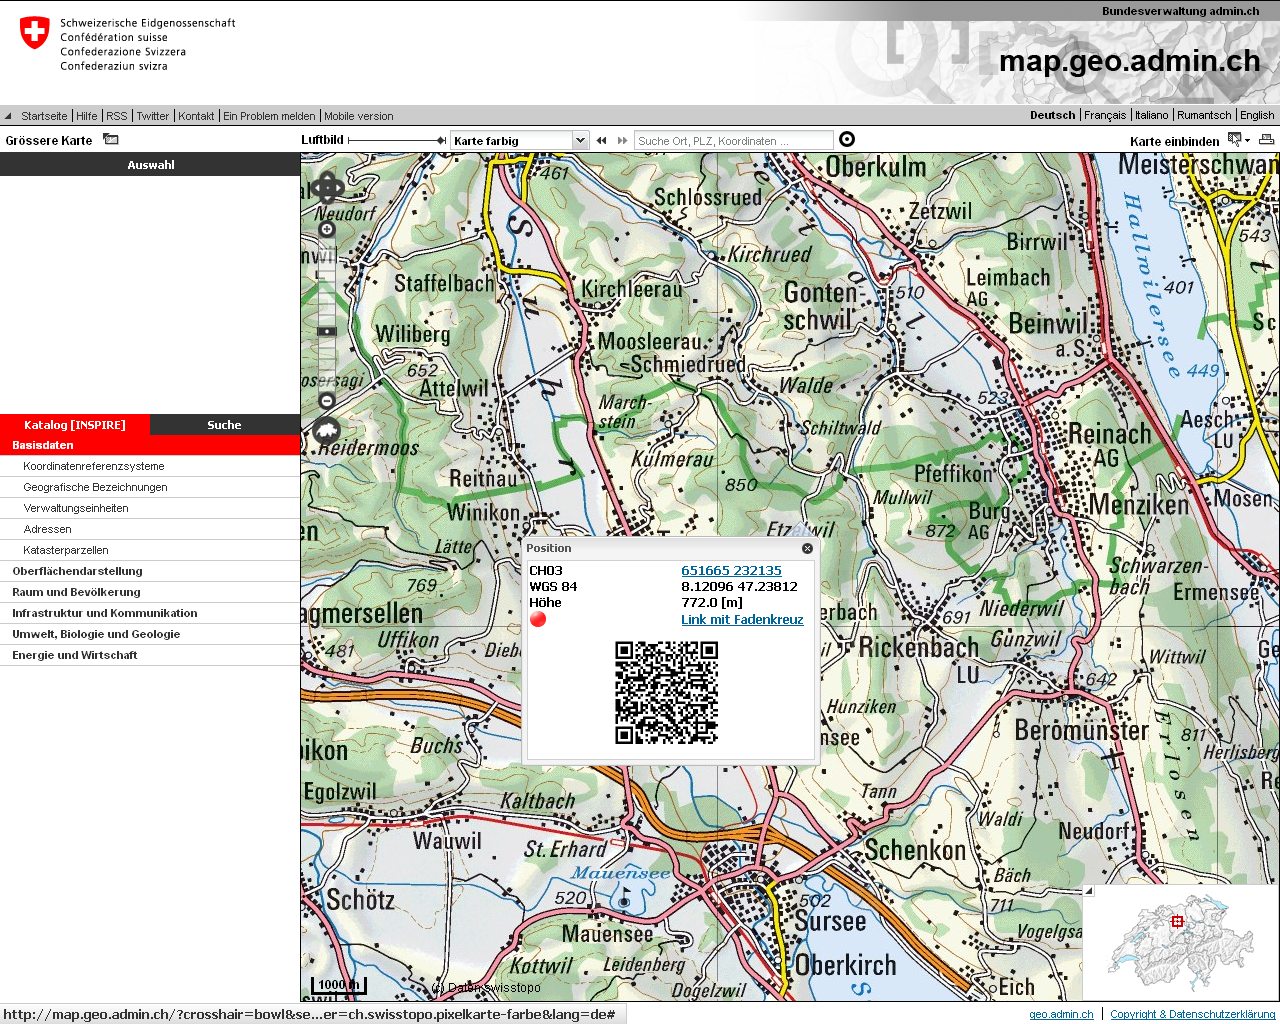Click the geolocation target icon
1280x1024 pixels.
(x=847, y=140)
